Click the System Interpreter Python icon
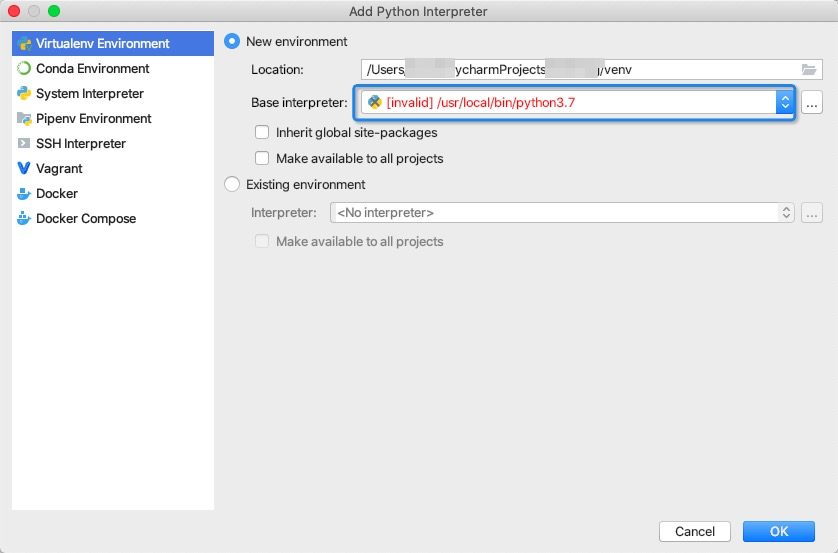The width and height of the screenshot is (838, 553). click(x=24, y=94)
